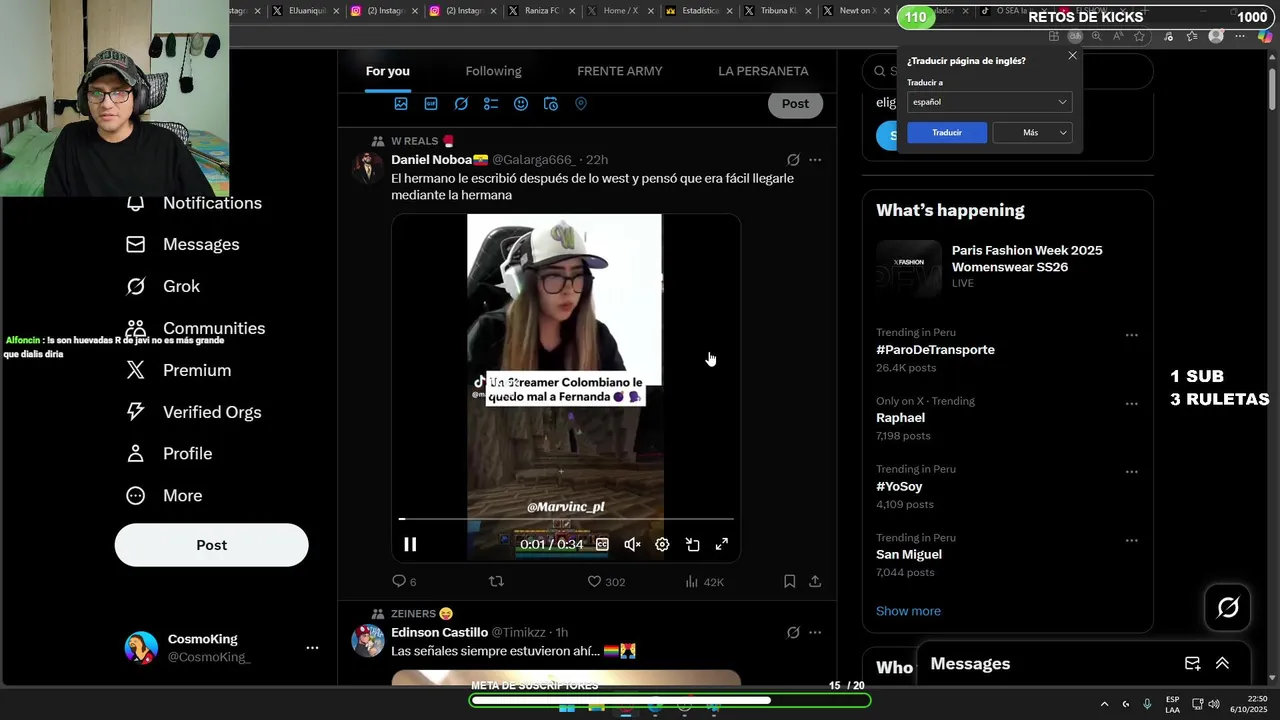1280x720 pixels.
Task: Open Edinson Castillo's profile avatar
Action: click(367, 640)
